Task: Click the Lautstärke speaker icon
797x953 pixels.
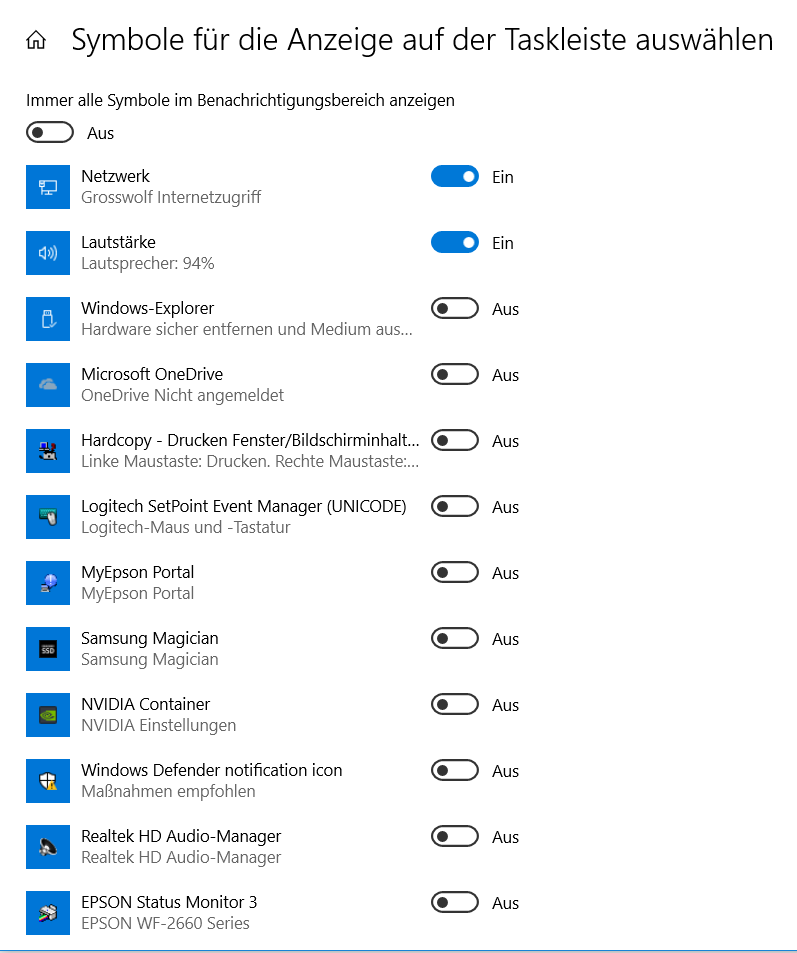Action: [x=48, y=253]
